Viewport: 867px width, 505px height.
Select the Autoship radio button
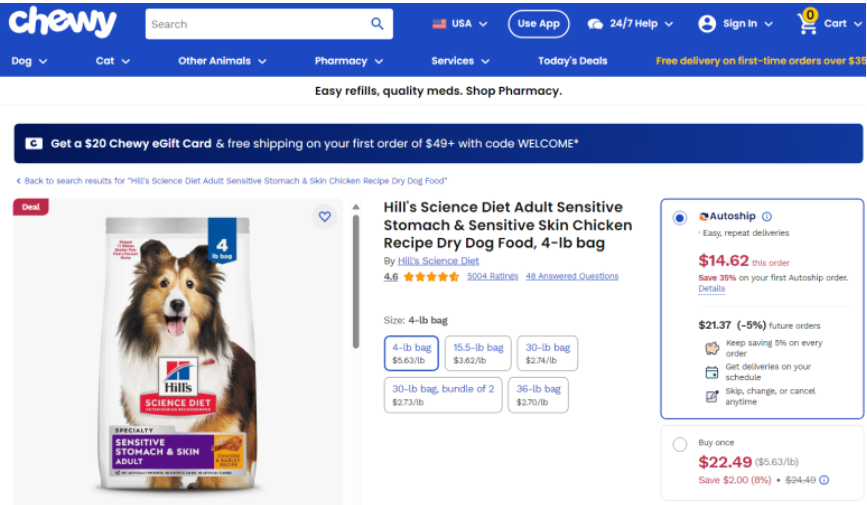[x=680, y=217]
